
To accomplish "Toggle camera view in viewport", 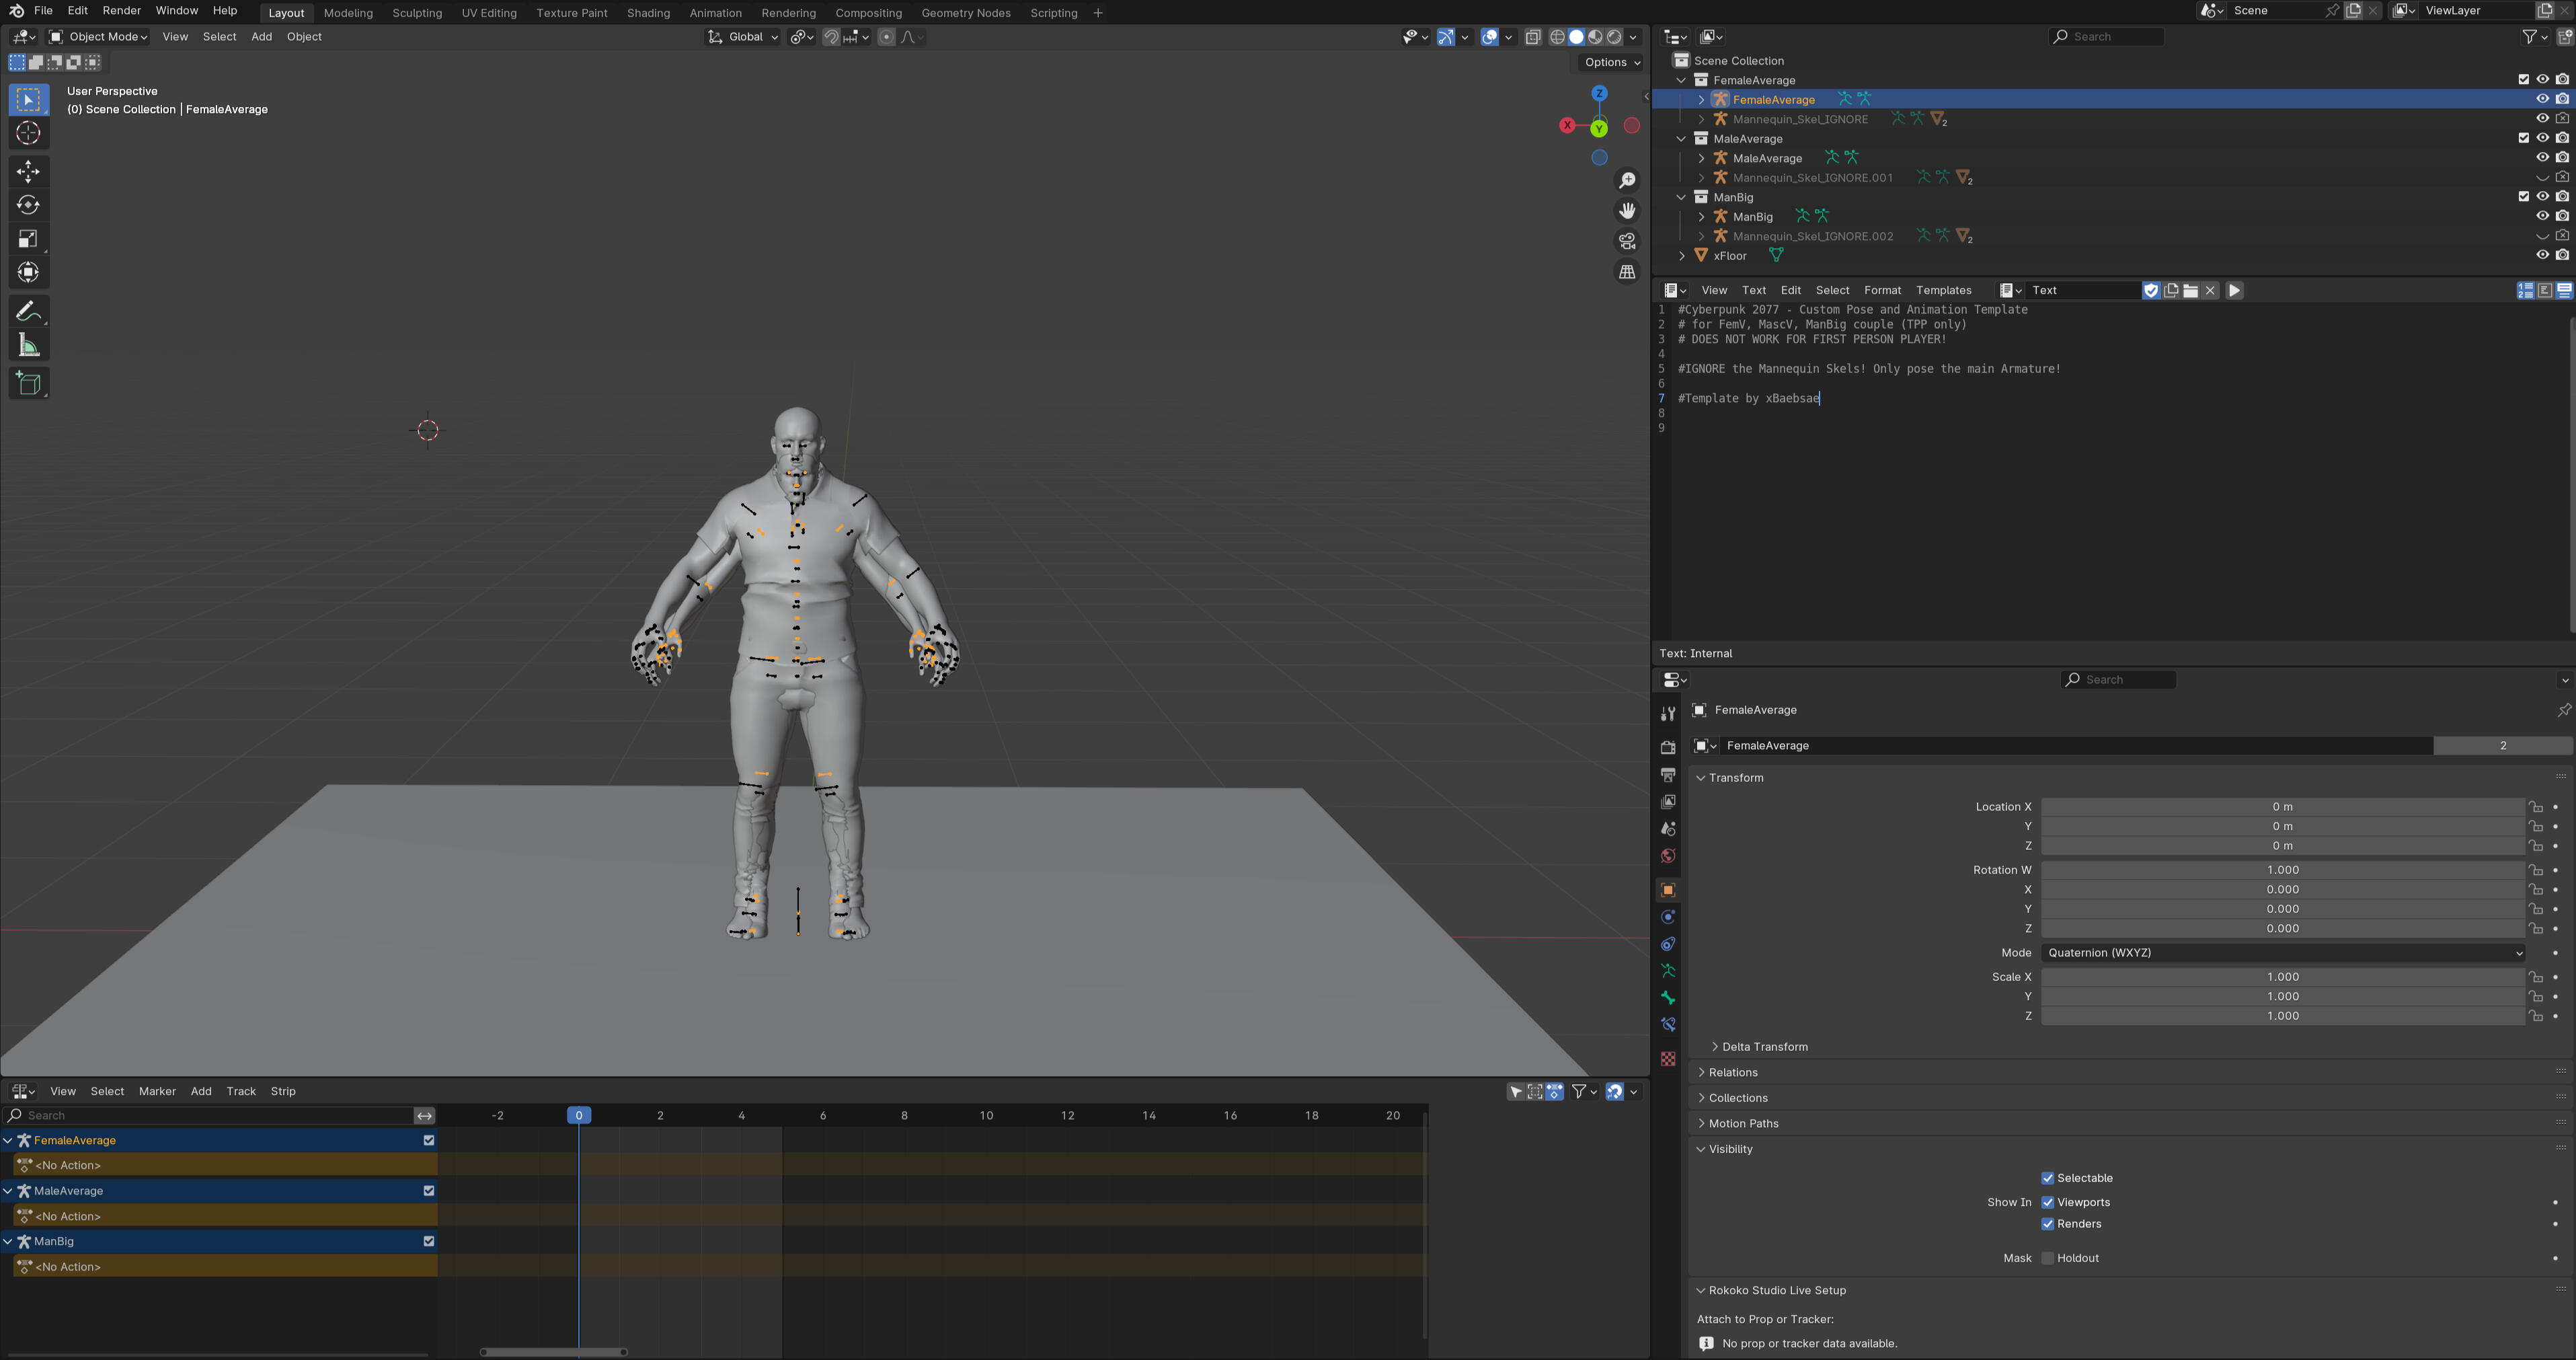I will [x=1627, y=241].
